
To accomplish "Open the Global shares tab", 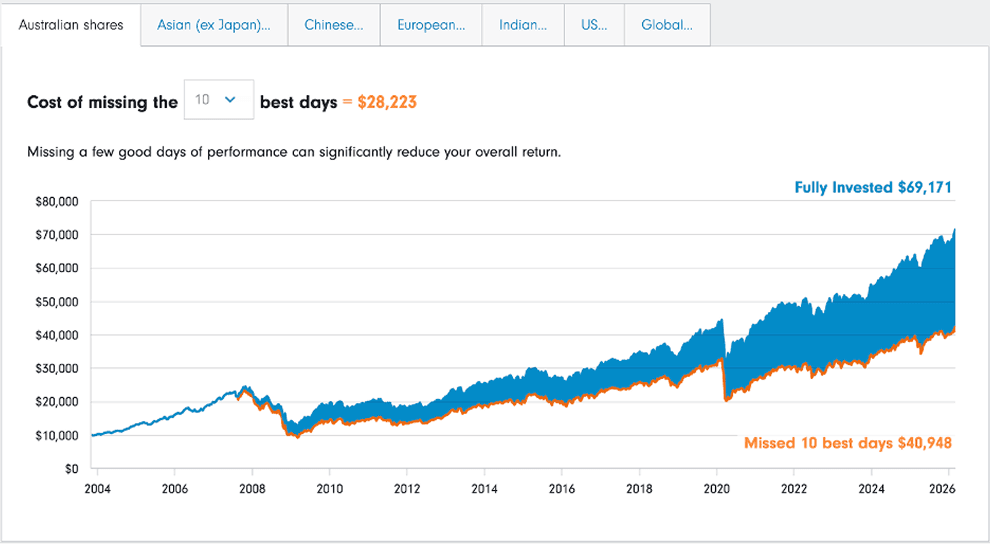I will pyautogui.click(x=667, y=25).
